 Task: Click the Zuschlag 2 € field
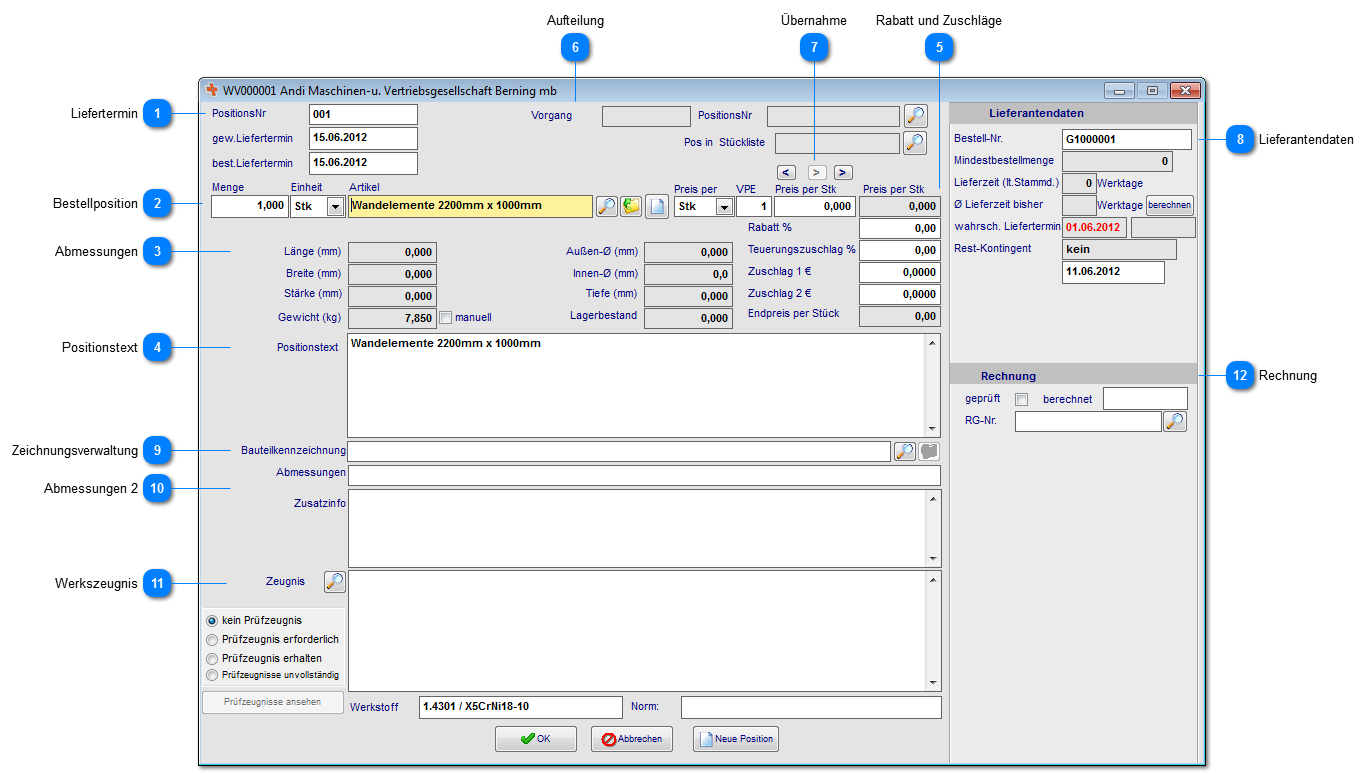[900, 294]
